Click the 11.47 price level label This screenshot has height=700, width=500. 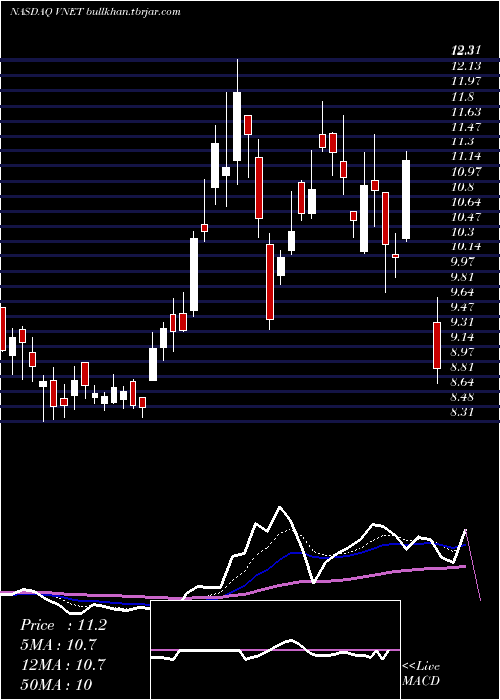click(x=466, y=127)
